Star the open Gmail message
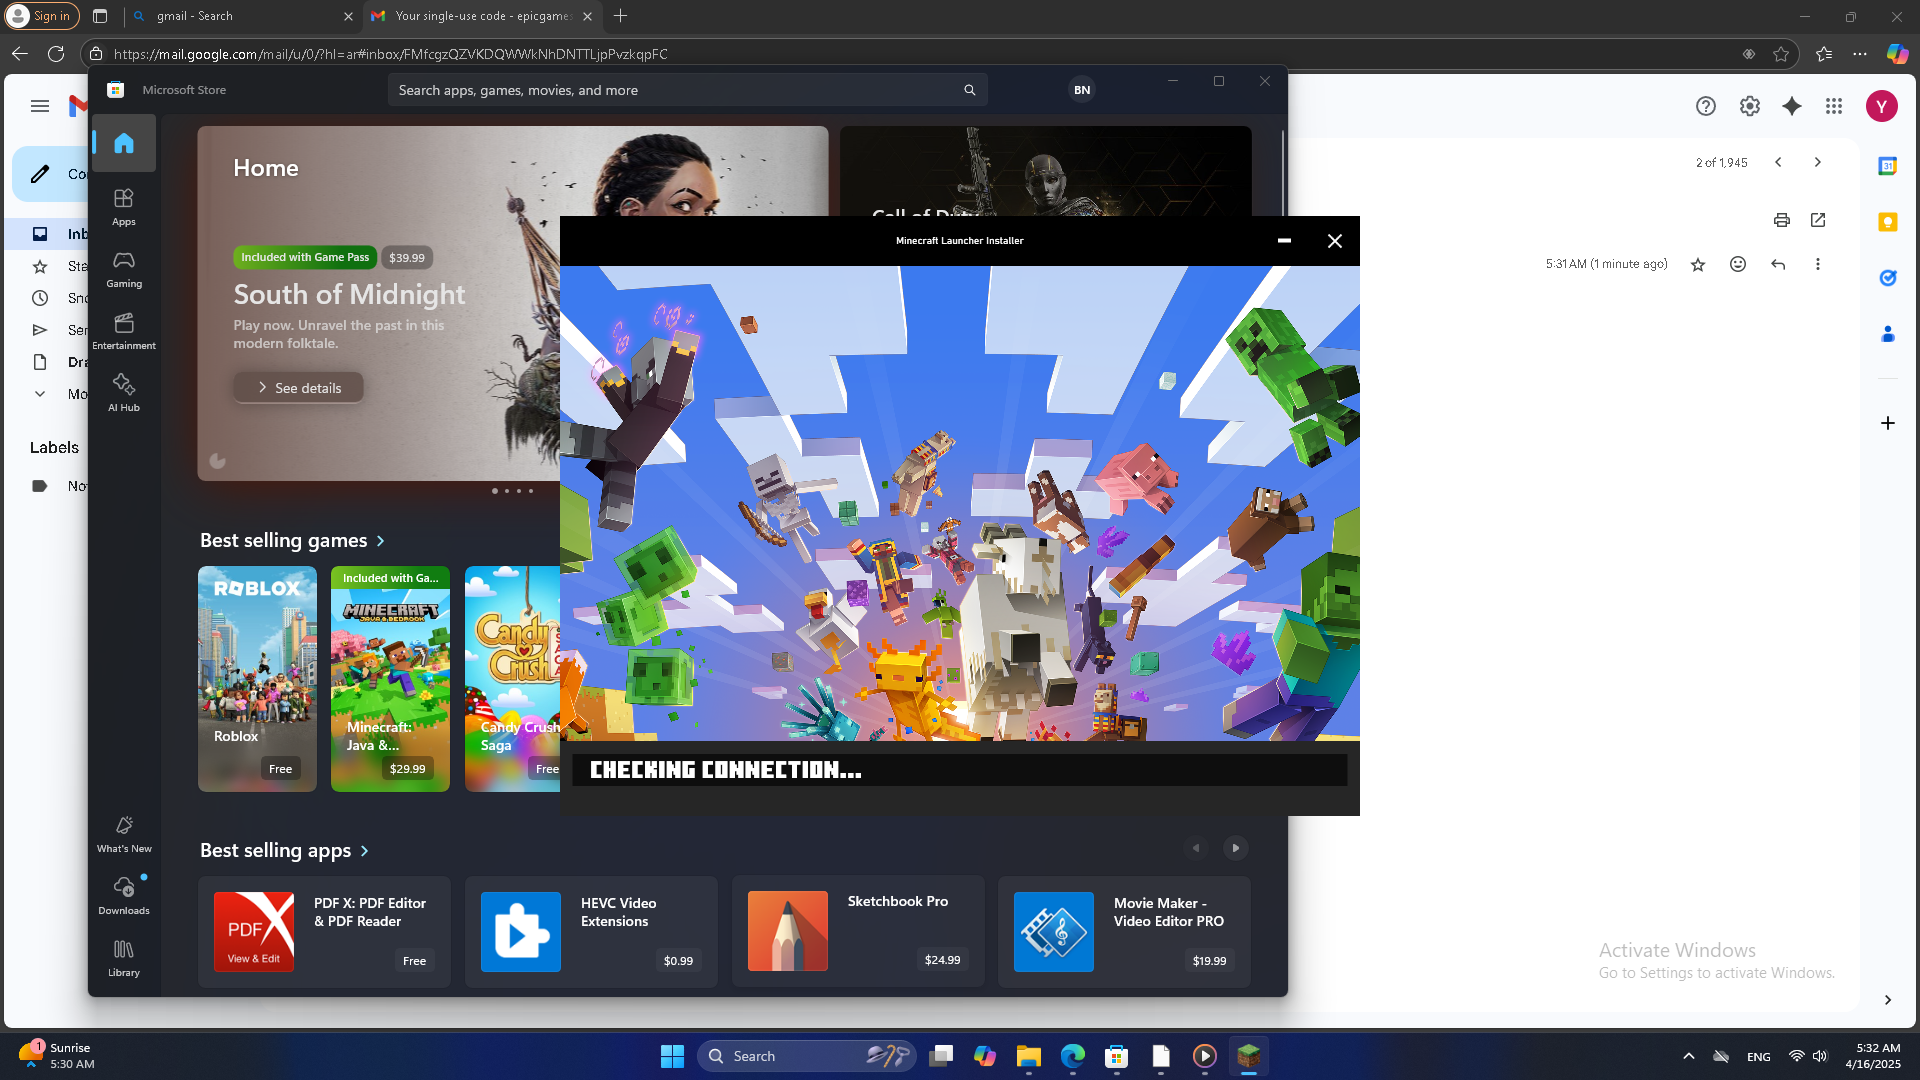This screenshot has width=1920, height=1080. [1698, 264]
